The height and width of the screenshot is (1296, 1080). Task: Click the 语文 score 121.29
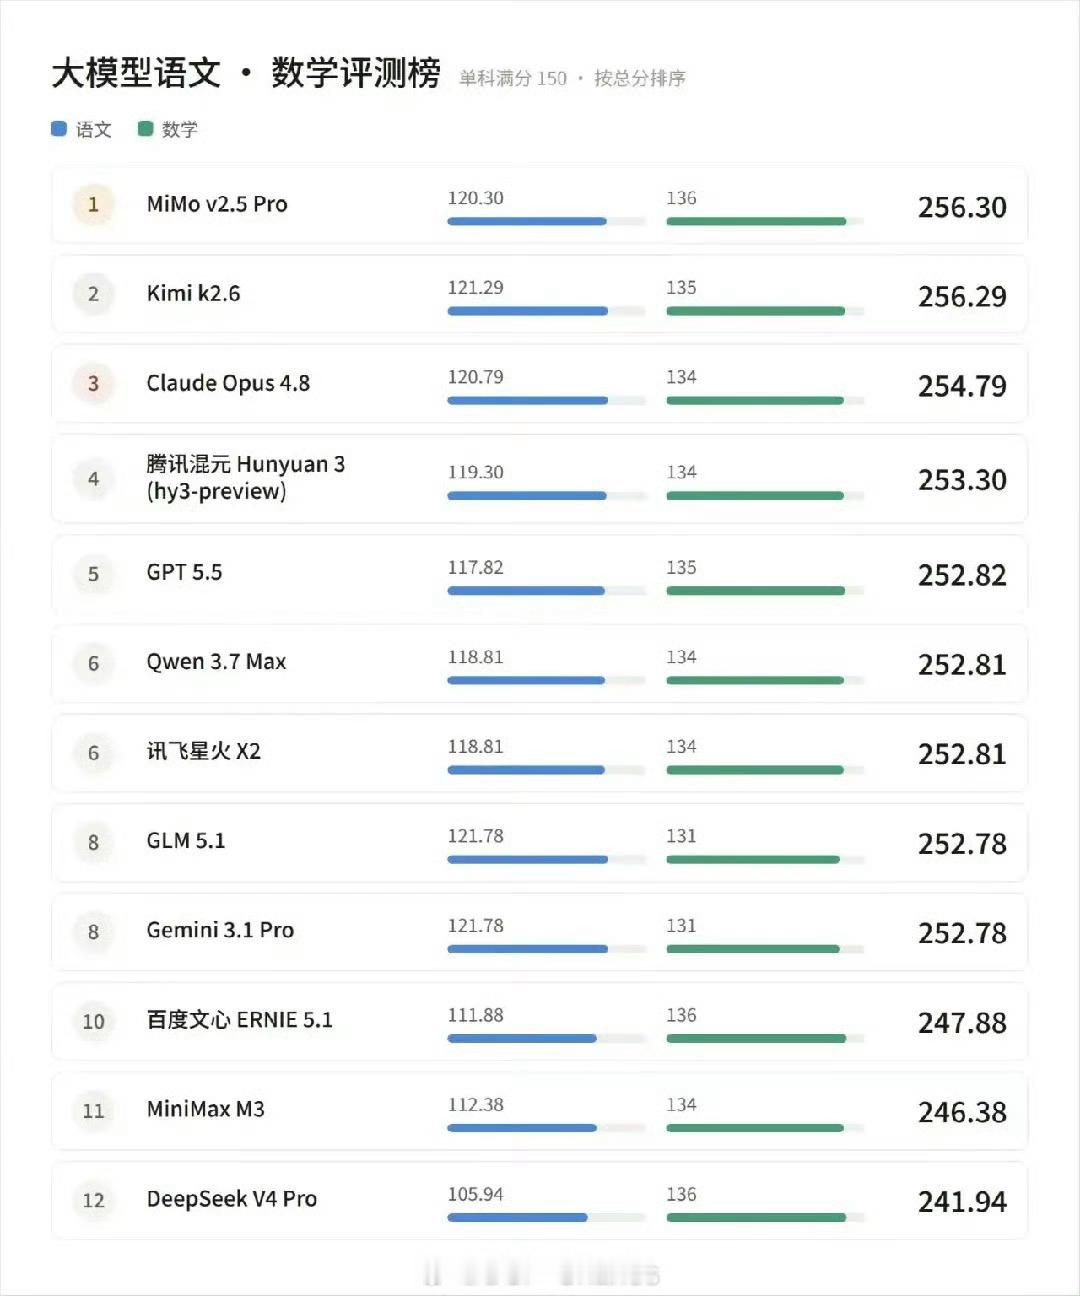475,288
